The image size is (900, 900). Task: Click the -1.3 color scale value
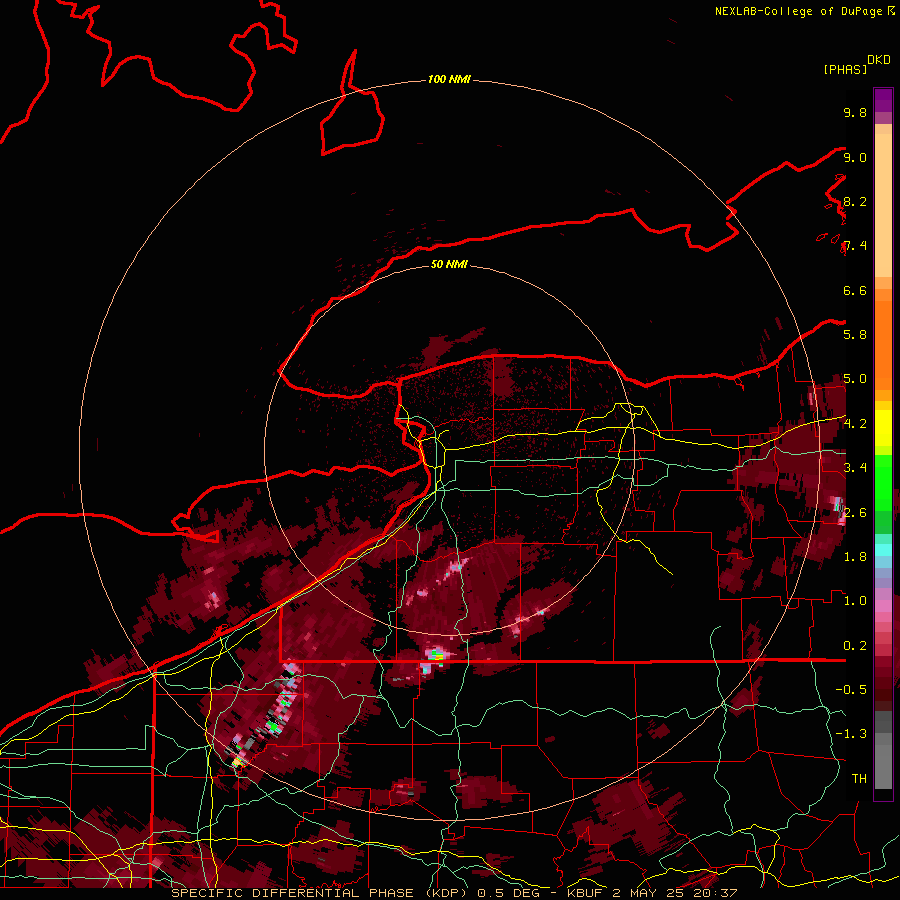tap(851, 734)
